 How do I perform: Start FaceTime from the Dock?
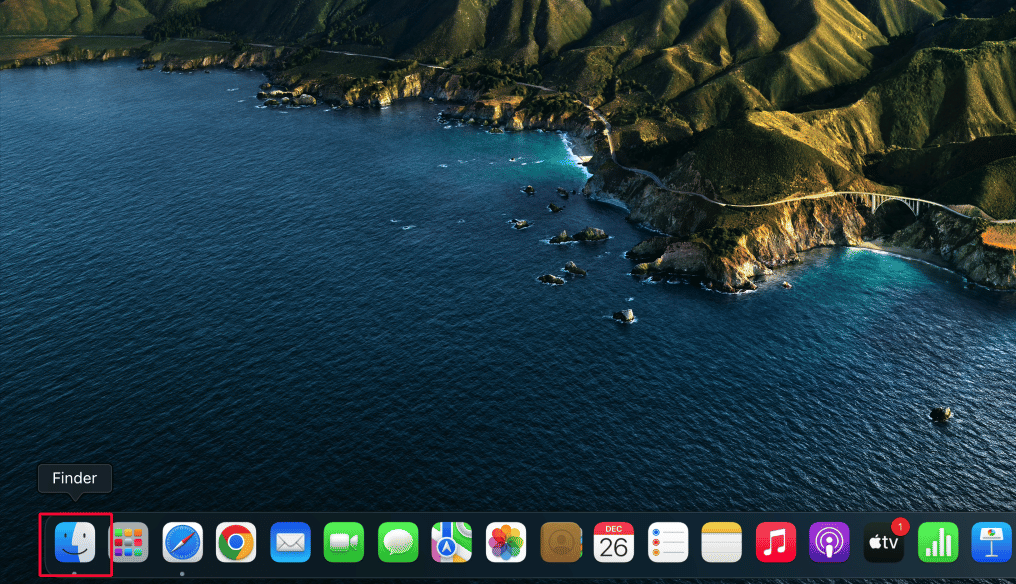pyautogui.click(x=343, y=542)
